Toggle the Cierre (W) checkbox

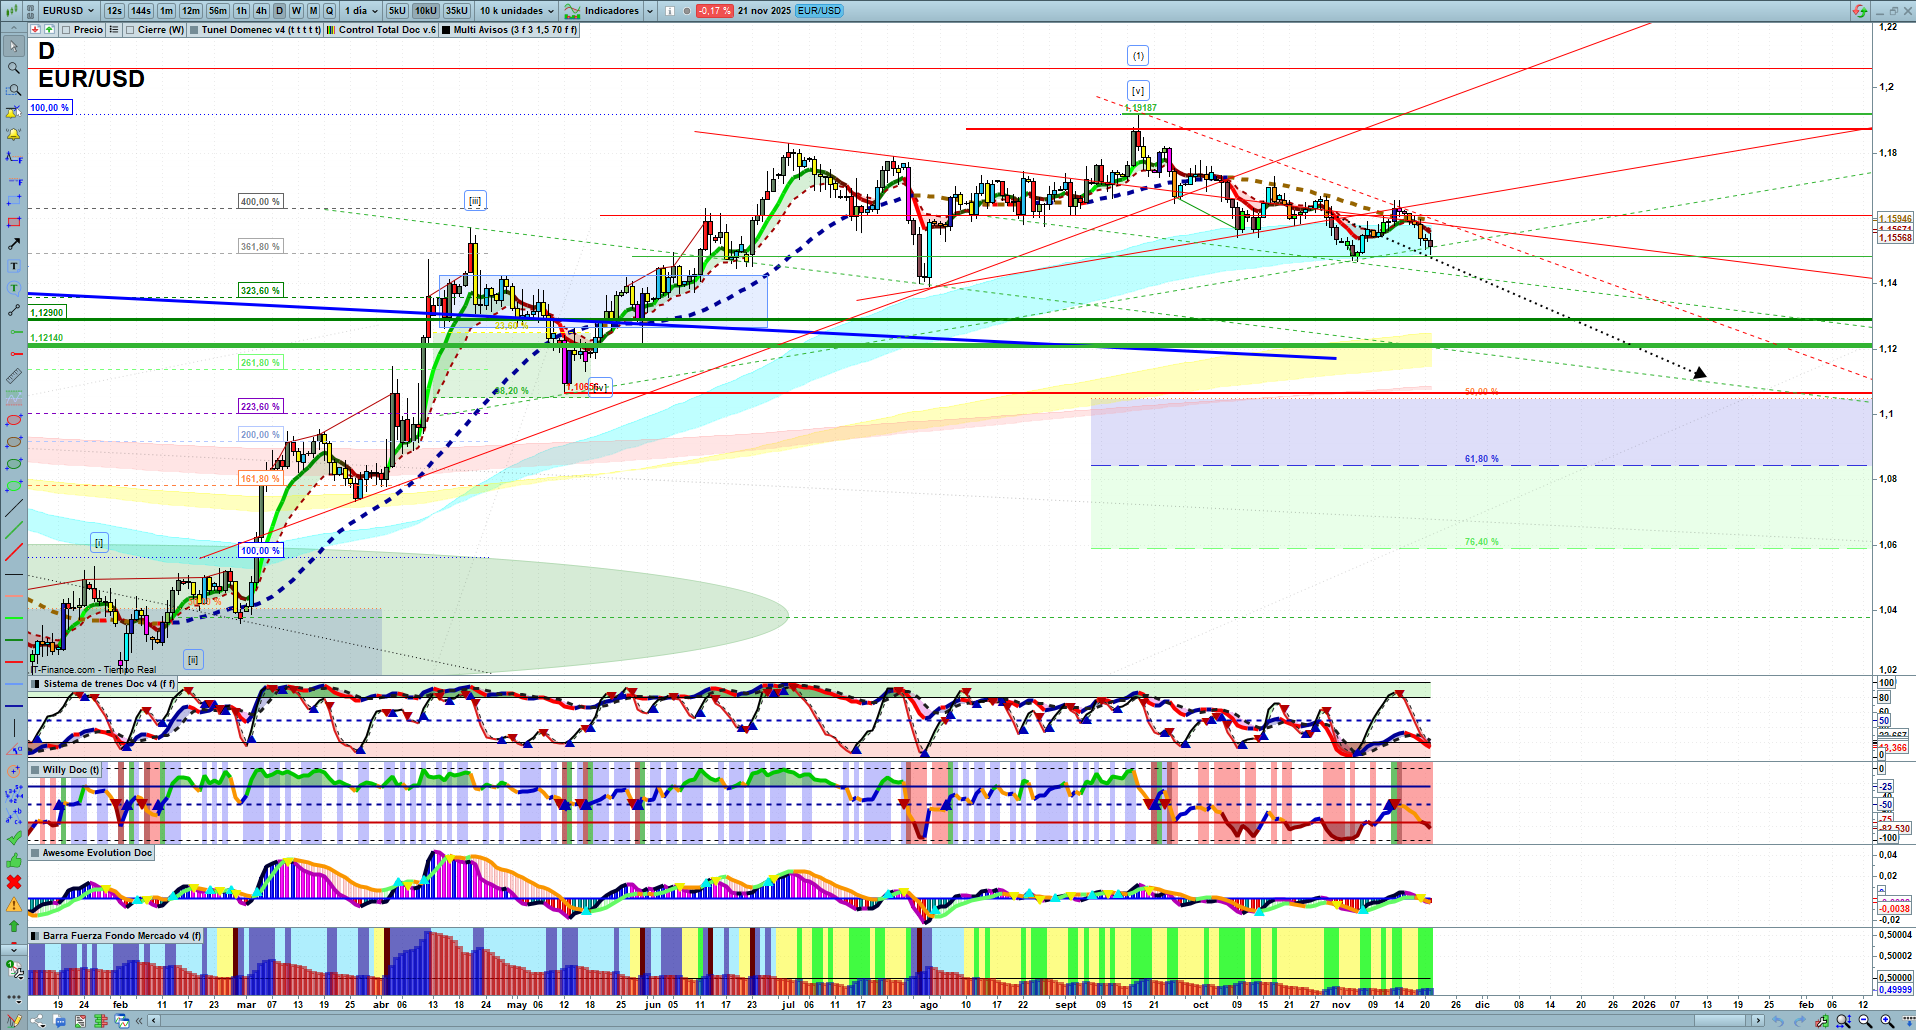(130, 30)
